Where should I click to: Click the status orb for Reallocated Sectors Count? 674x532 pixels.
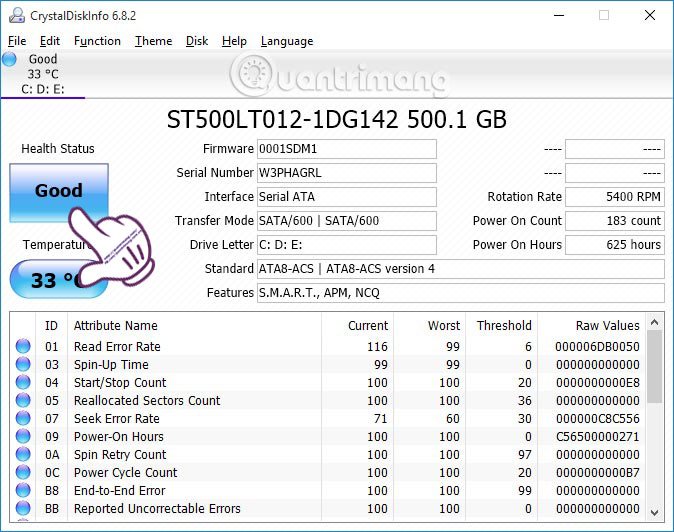[x=23, y=400]
